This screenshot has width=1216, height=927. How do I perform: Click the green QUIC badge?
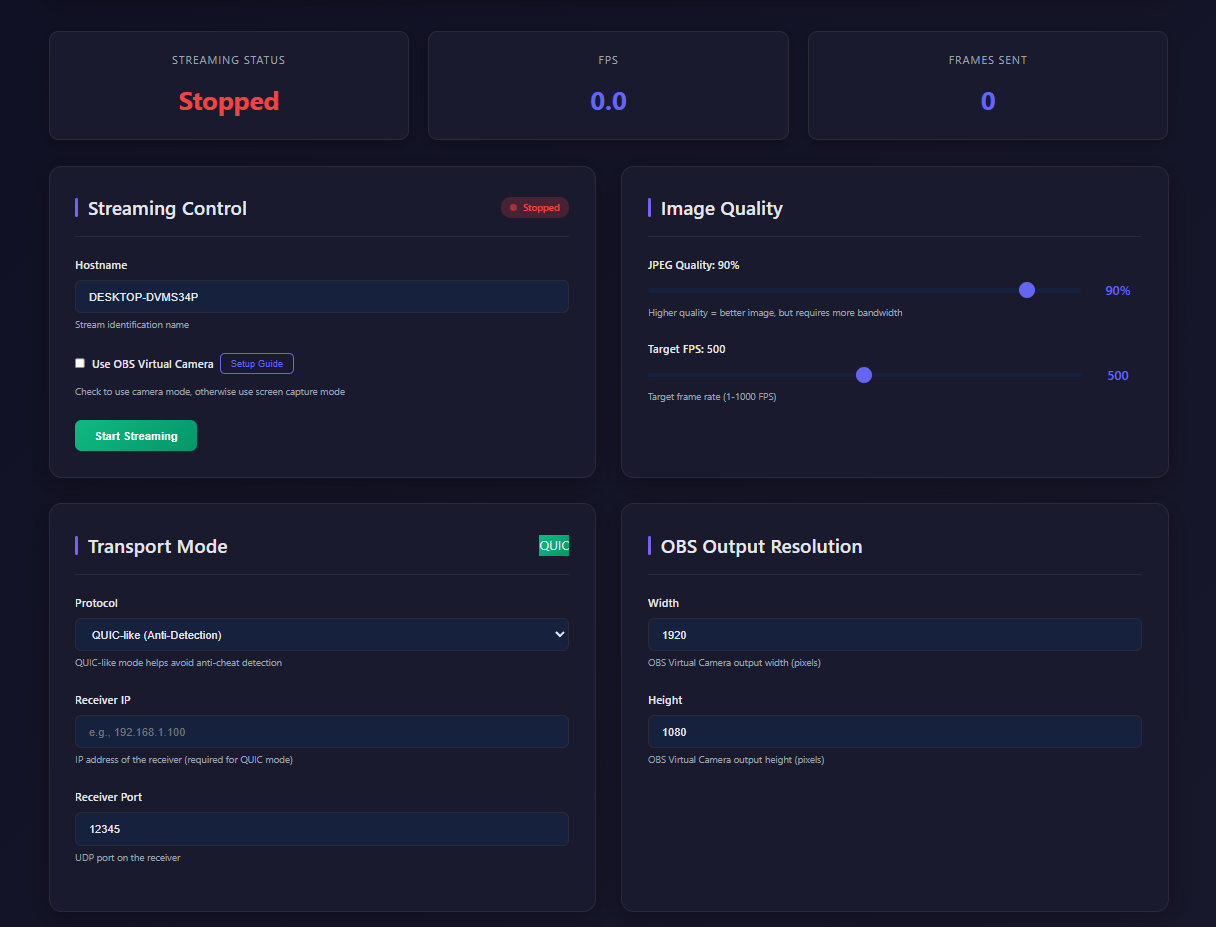coord(554,546)
